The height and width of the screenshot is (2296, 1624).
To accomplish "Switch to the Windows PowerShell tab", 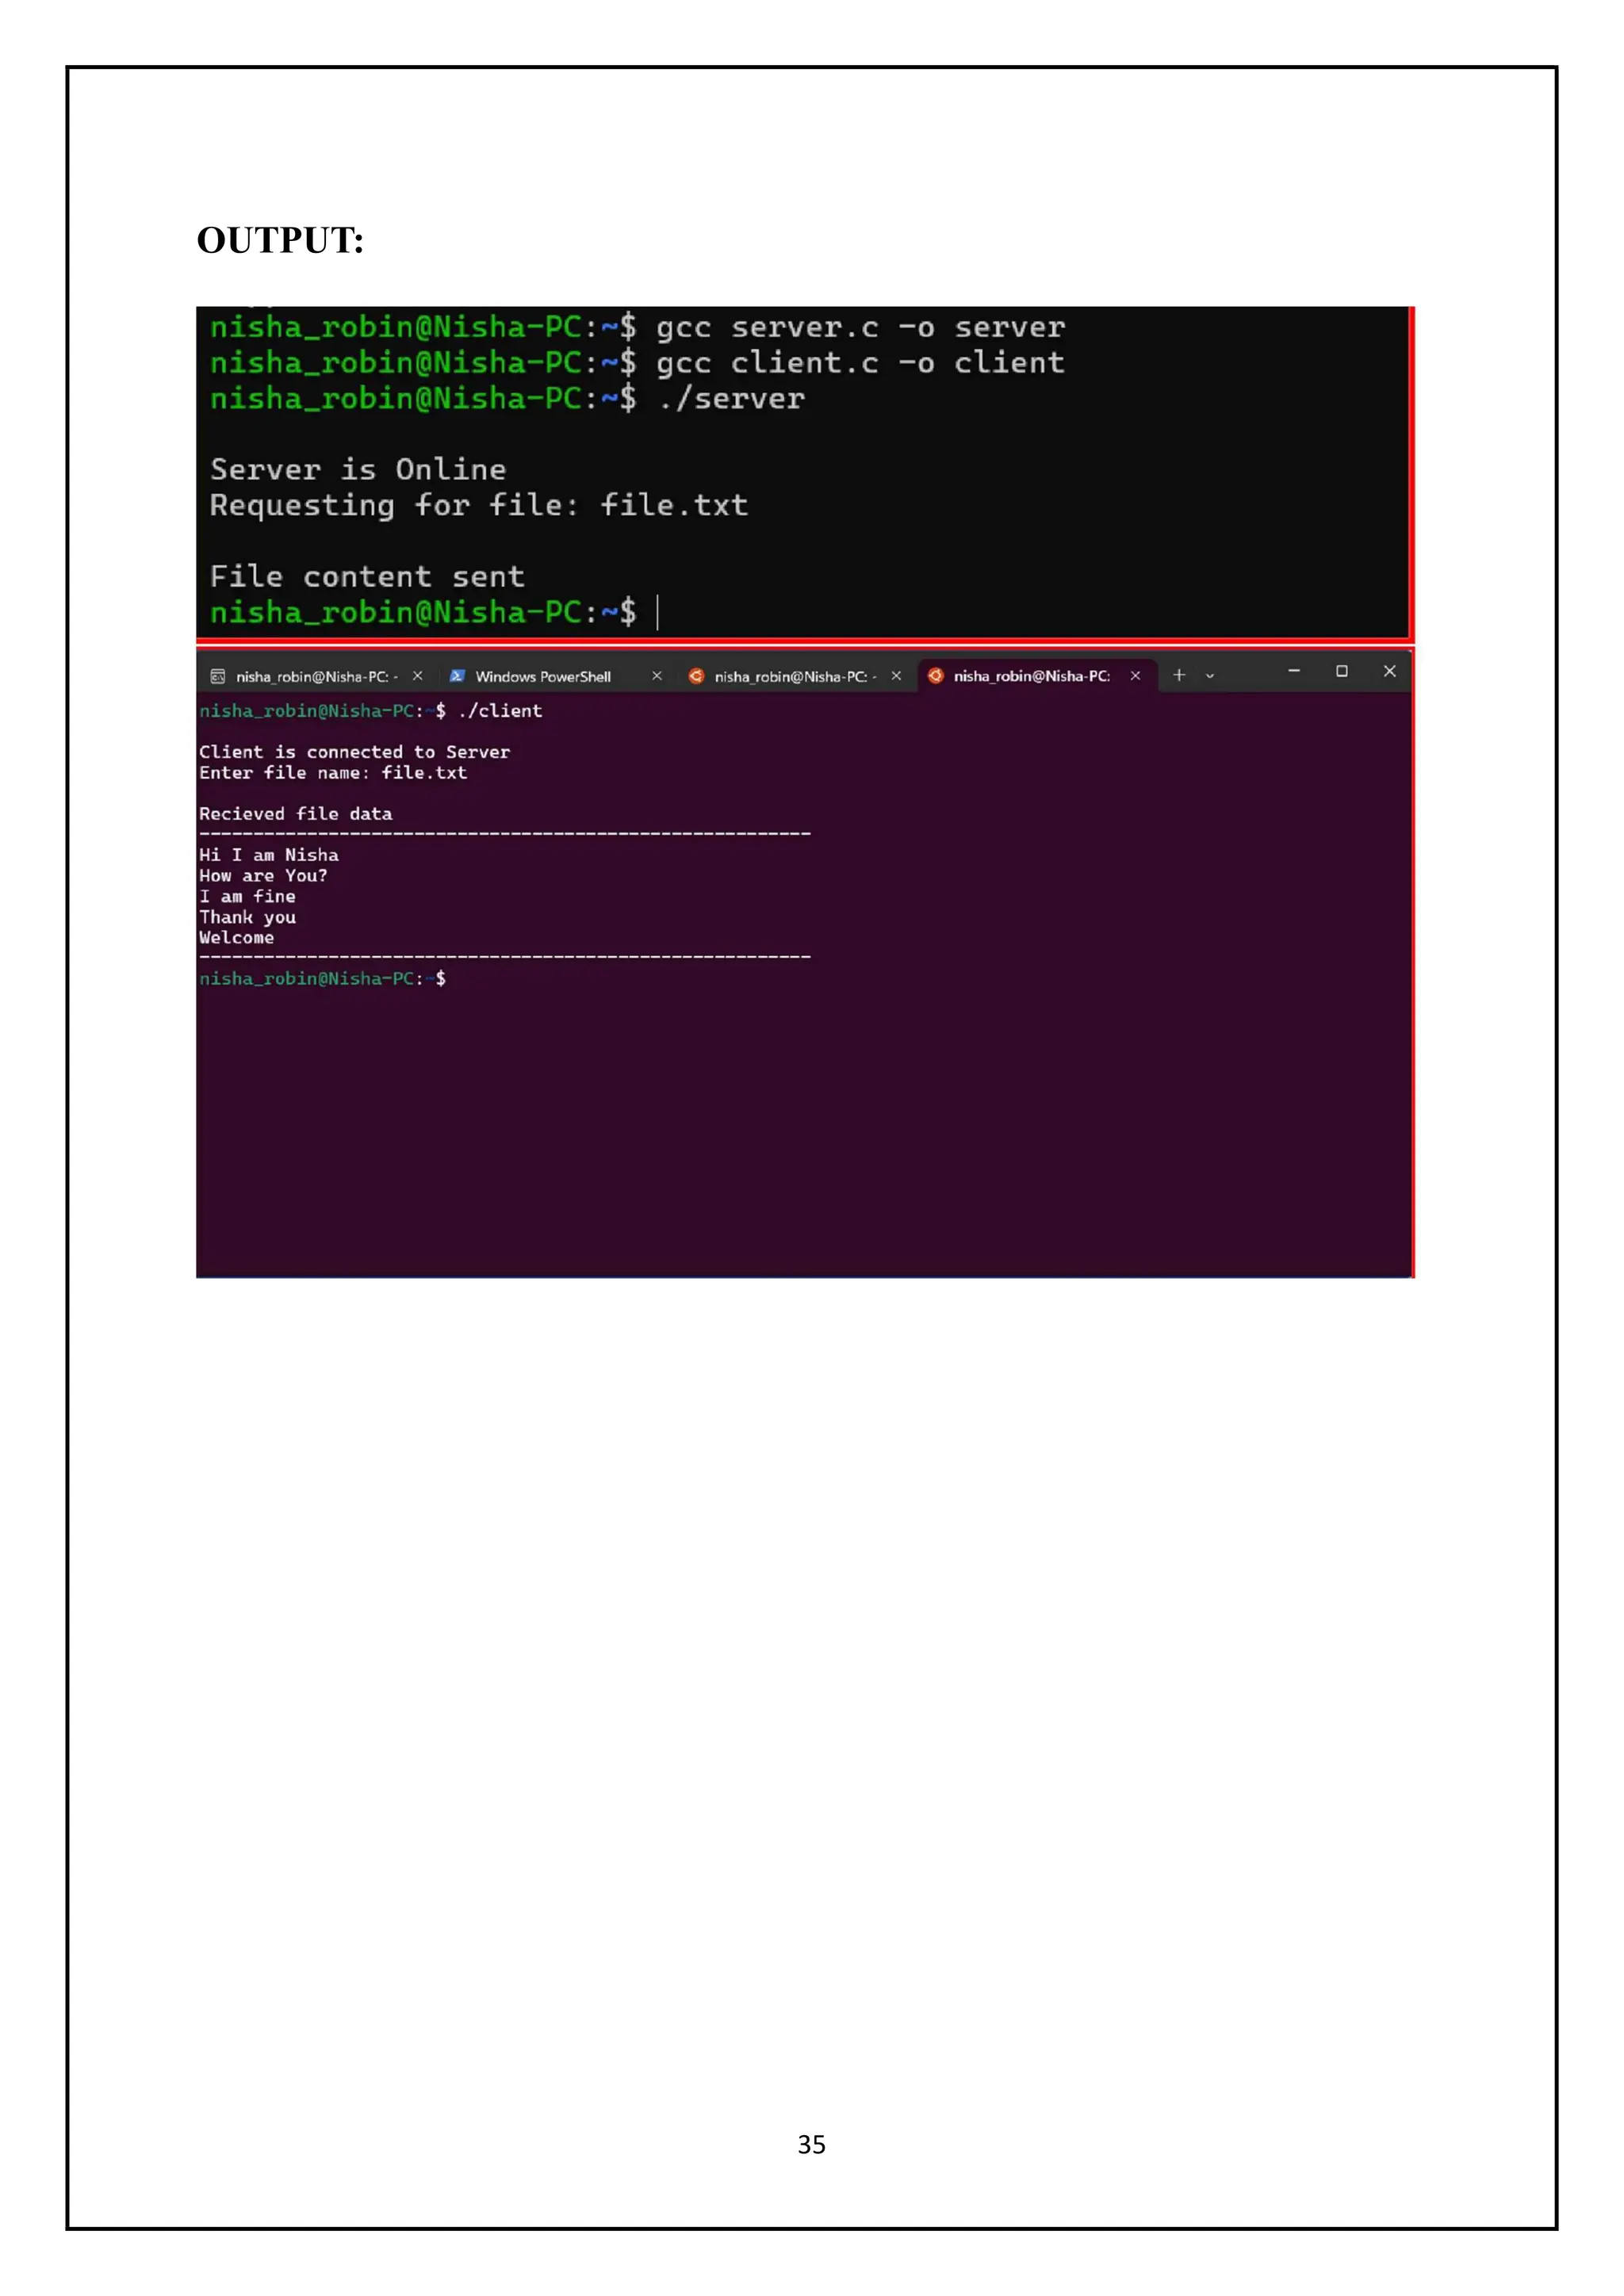I will coord(545,677).
